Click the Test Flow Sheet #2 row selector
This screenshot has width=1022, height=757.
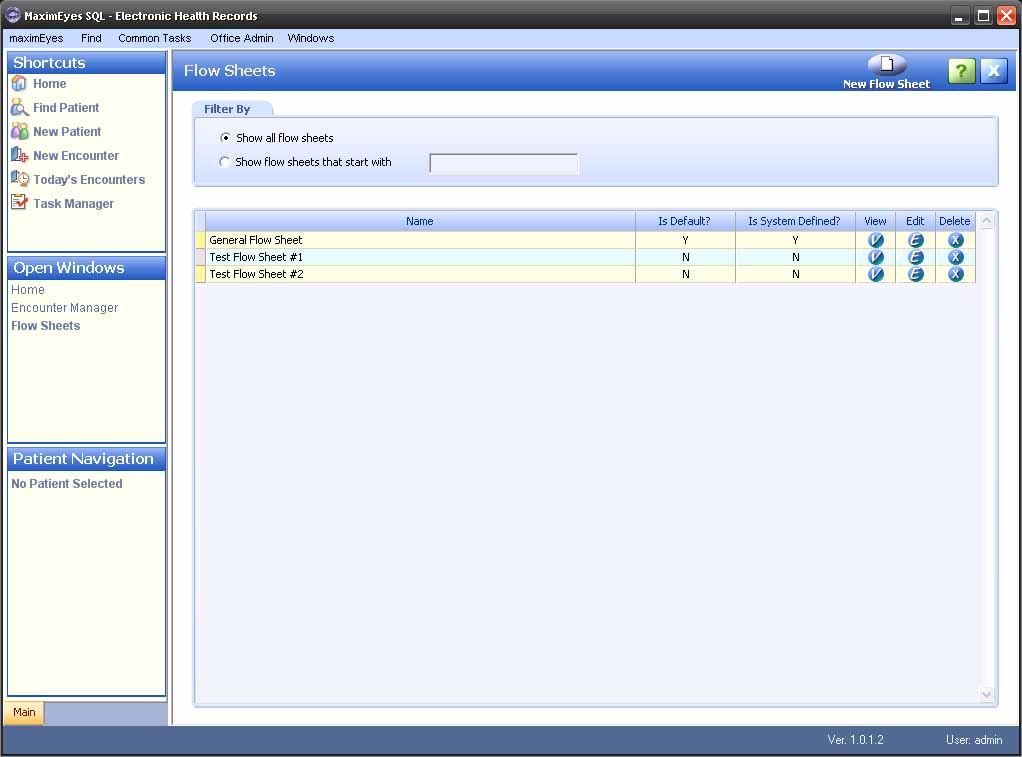201,274
